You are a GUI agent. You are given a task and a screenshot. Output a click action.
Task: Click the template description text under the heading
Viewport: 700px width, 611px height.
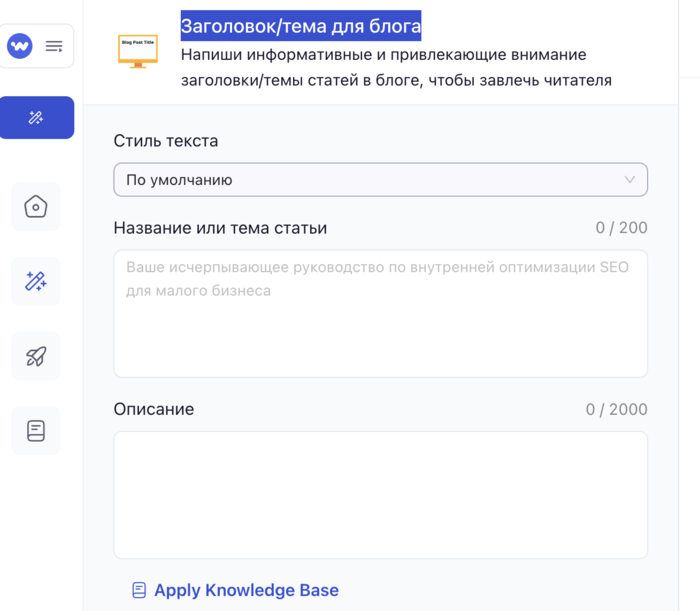396,67
